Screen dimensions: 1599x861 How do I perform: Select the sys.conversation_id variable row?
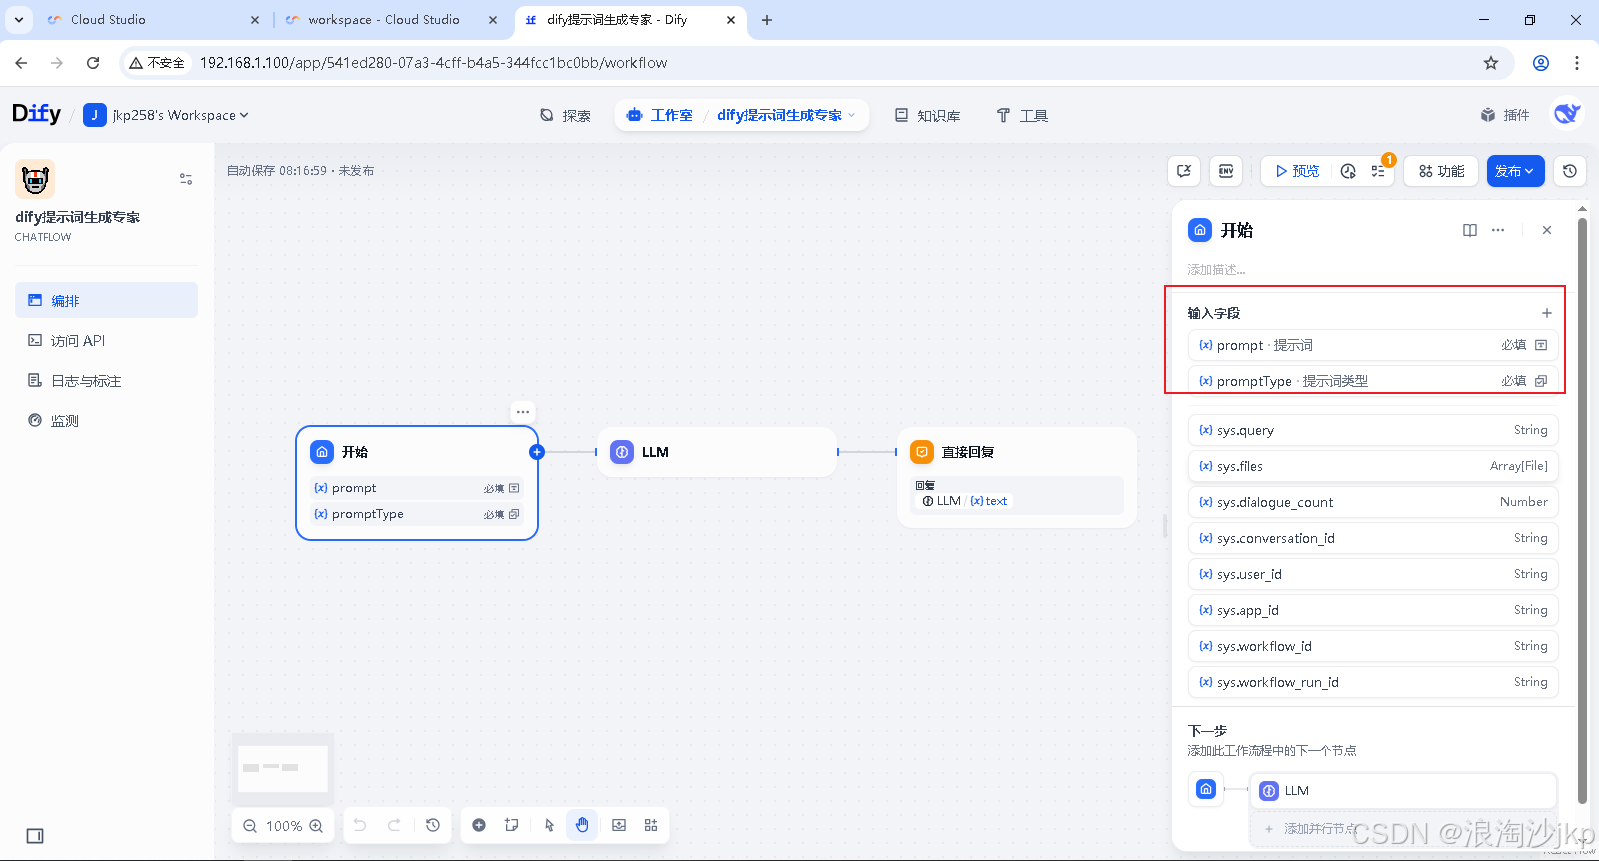(x=1373, y=538)
